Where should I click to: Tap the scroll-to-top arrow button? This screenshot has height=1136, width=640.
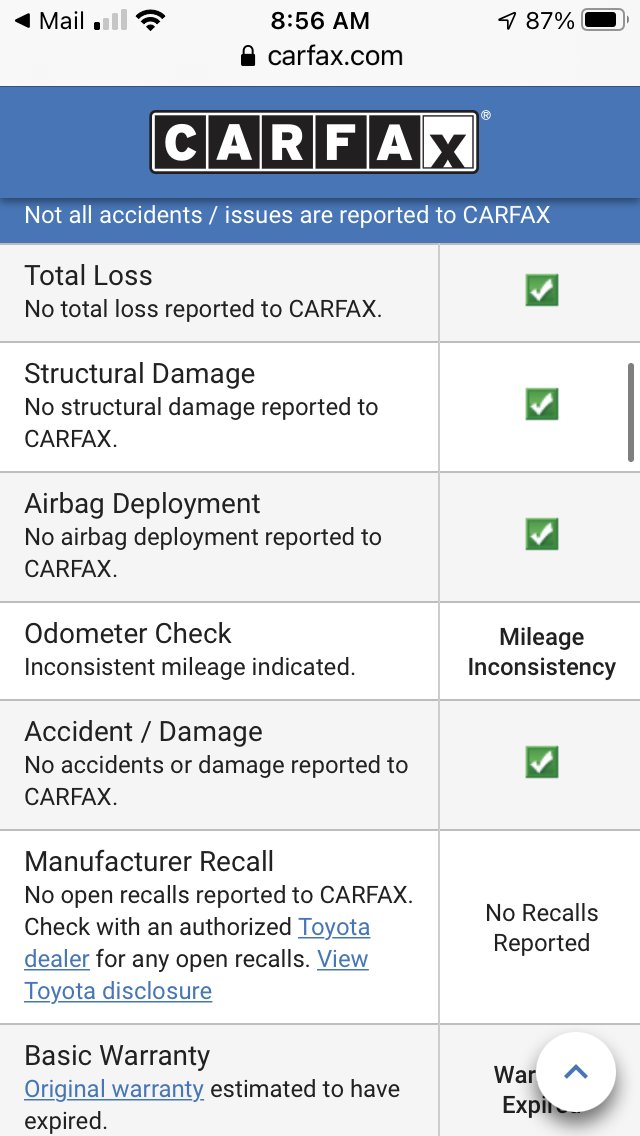(575, 1072)
